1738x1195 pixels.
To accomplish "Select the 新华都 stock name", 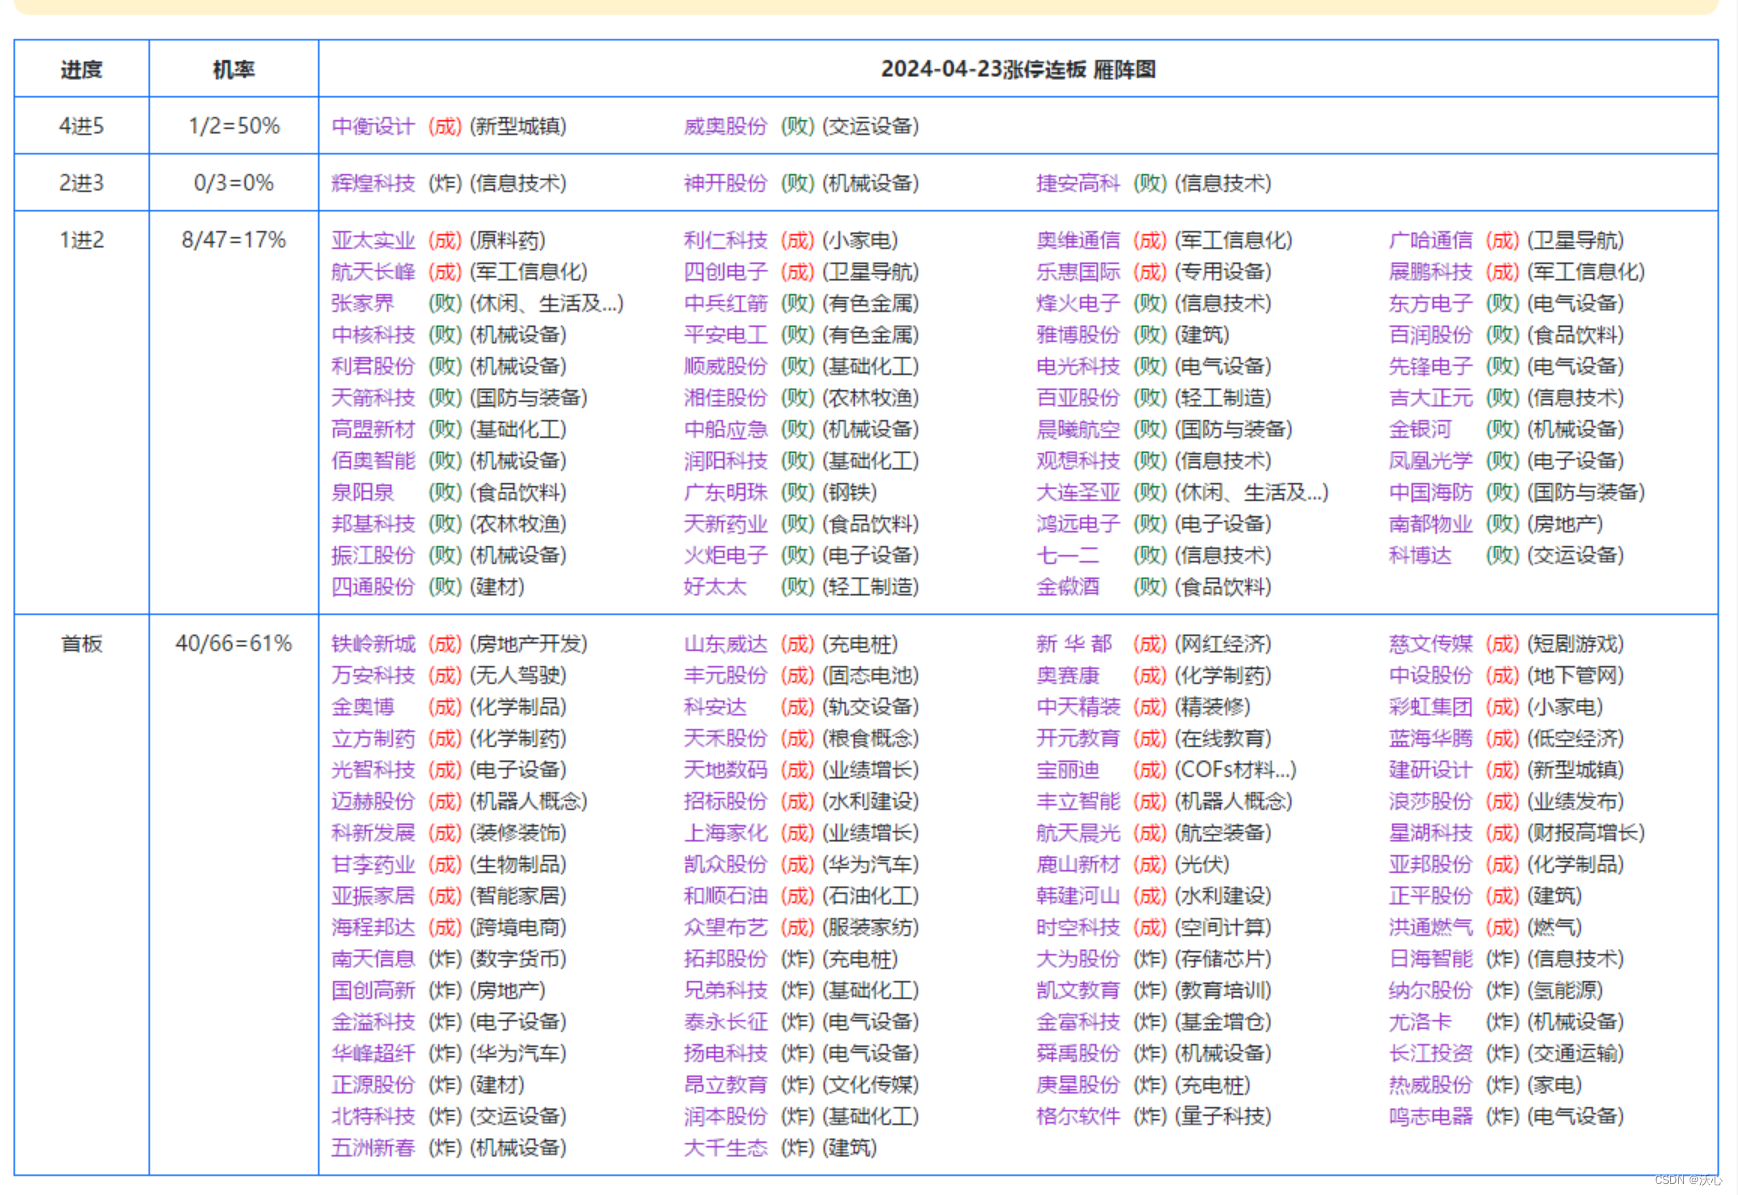I will tap(1074, 644).
